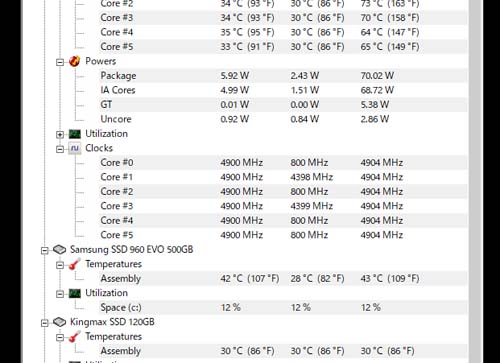Collapse the Samsung SSD 960 EVO node
The width and height of the screenshot is (500, 363).
(x=45, y=250)
